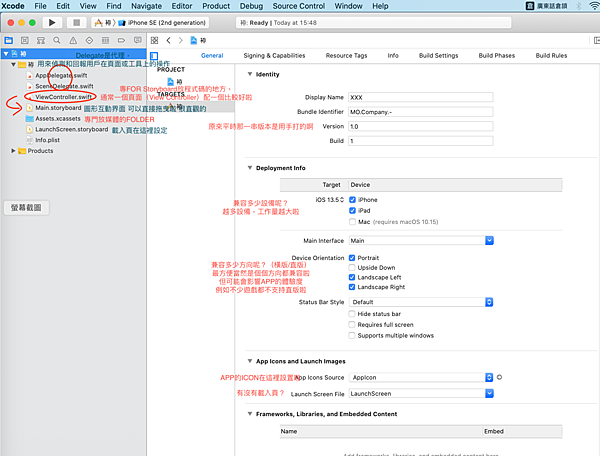Enable the Mac target checkbox
This screenshot has height=456, width=600.
coord(352,221)
